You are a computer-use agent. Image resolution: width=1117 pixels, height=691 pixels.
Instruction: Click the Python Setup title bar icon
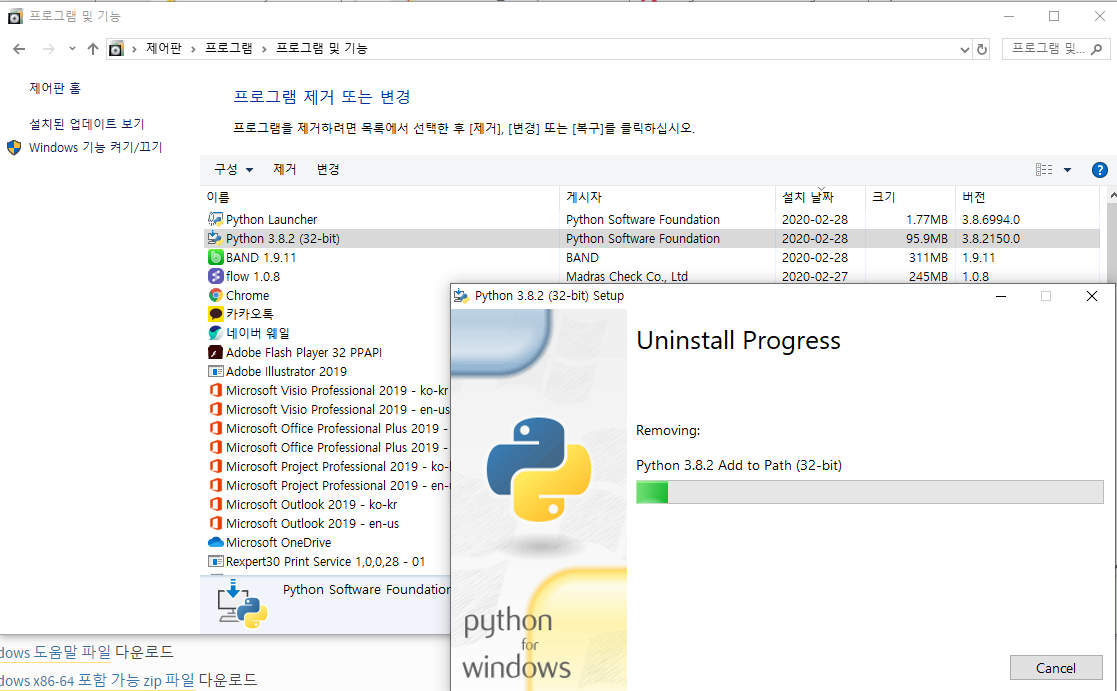[461, 296]
